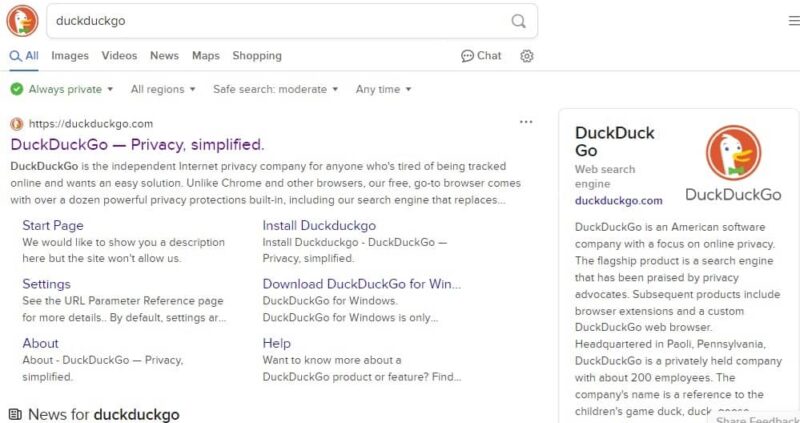Viewport: 800px width, 423px height.
Task: Select the All search tab
Action: [24, 56]
